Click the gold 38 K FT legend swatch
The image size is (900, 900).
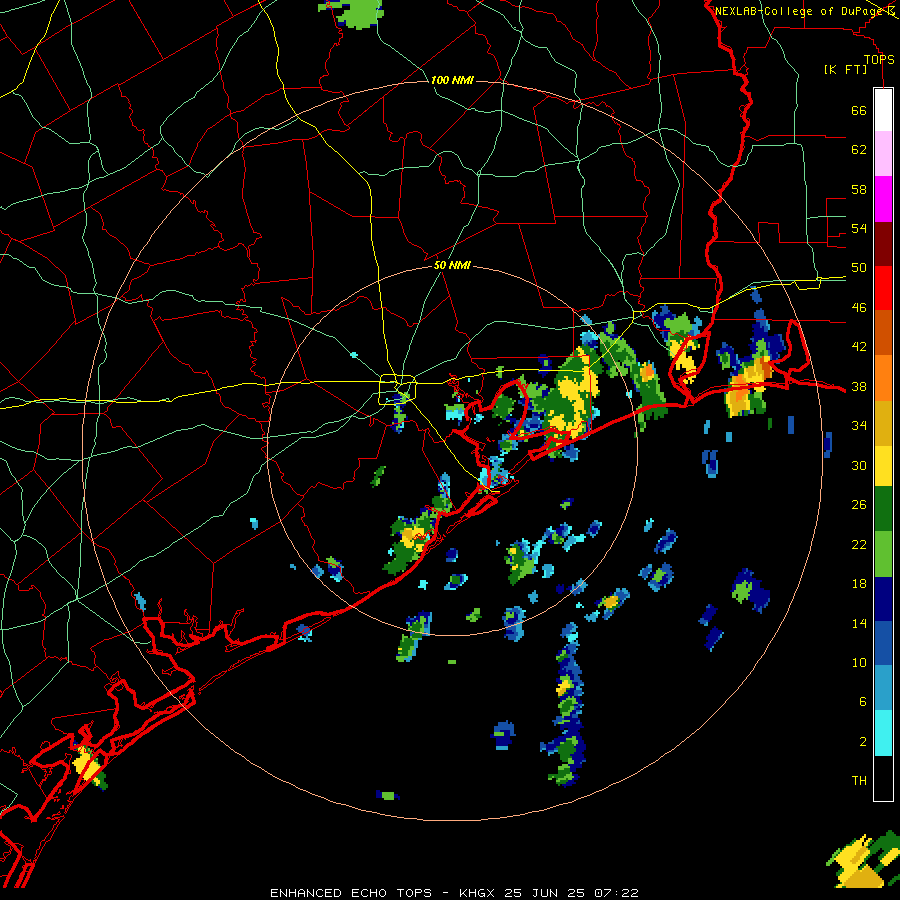click(x=883, y=424)
